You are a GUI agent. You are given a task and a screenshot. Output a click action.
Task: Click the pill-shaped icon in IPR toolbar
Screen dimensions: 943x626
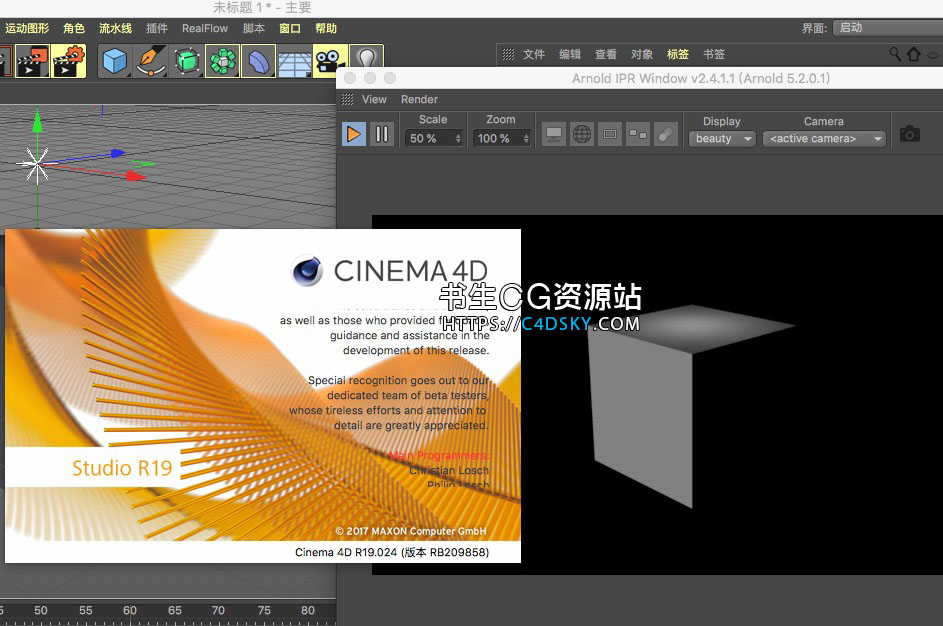(x=666, y=134)
